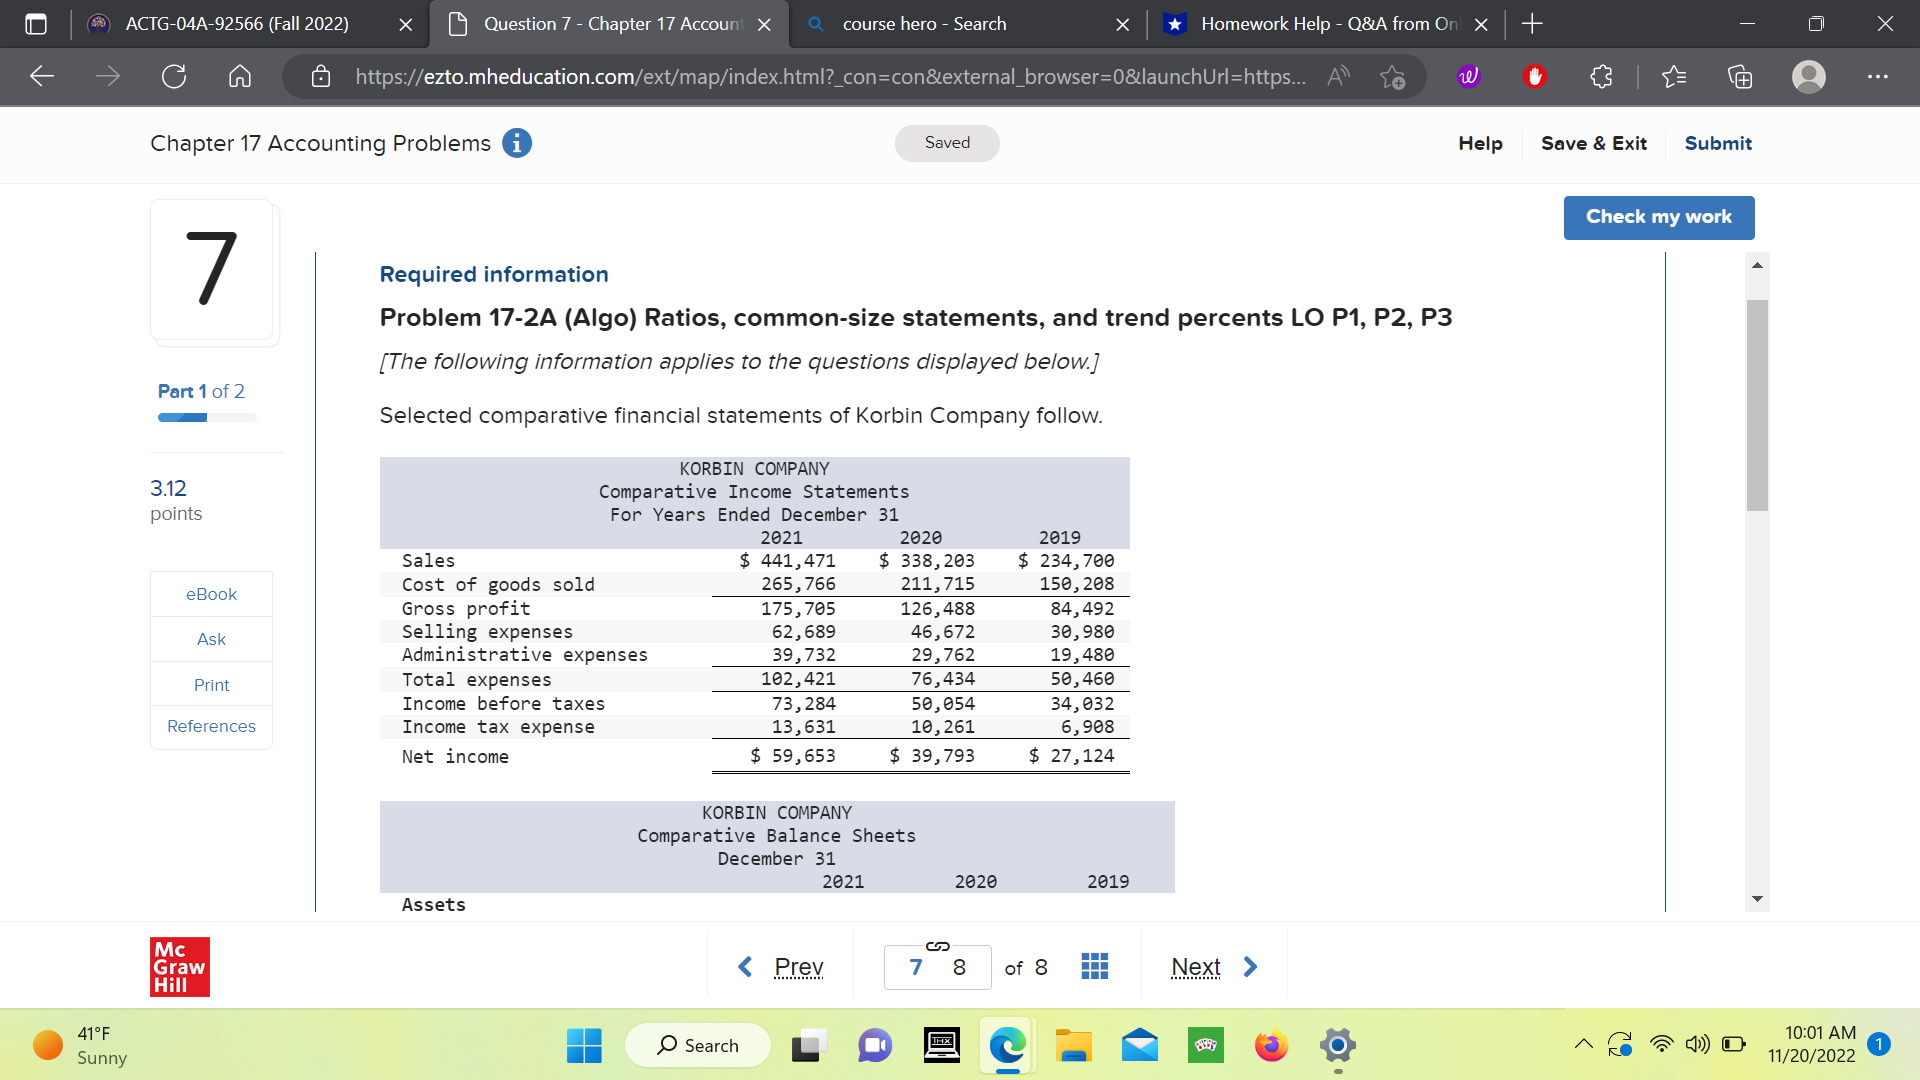The width and height of the screenshot is (1920, 1080).
Task: Switch to the Homework Help Q&A tab
Action: [x=1310, y=23]
